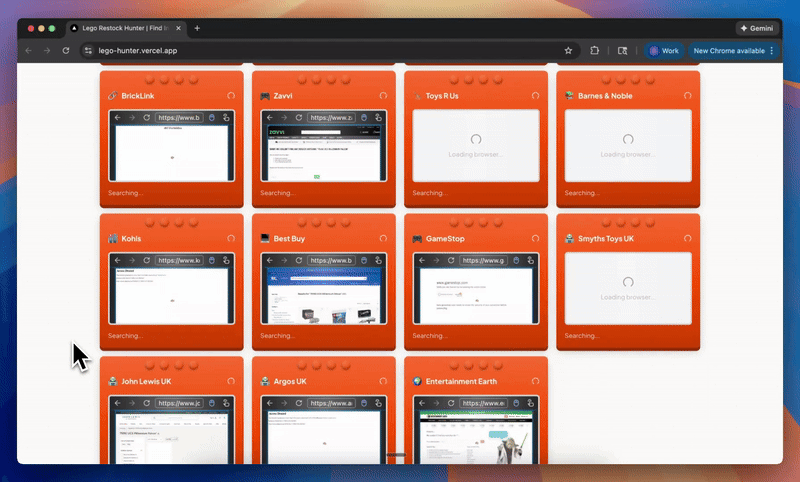Reload the lego-hunter.vercel.app page
The width and height of the screenshot is (800, 482).
[x=66, y=50]
